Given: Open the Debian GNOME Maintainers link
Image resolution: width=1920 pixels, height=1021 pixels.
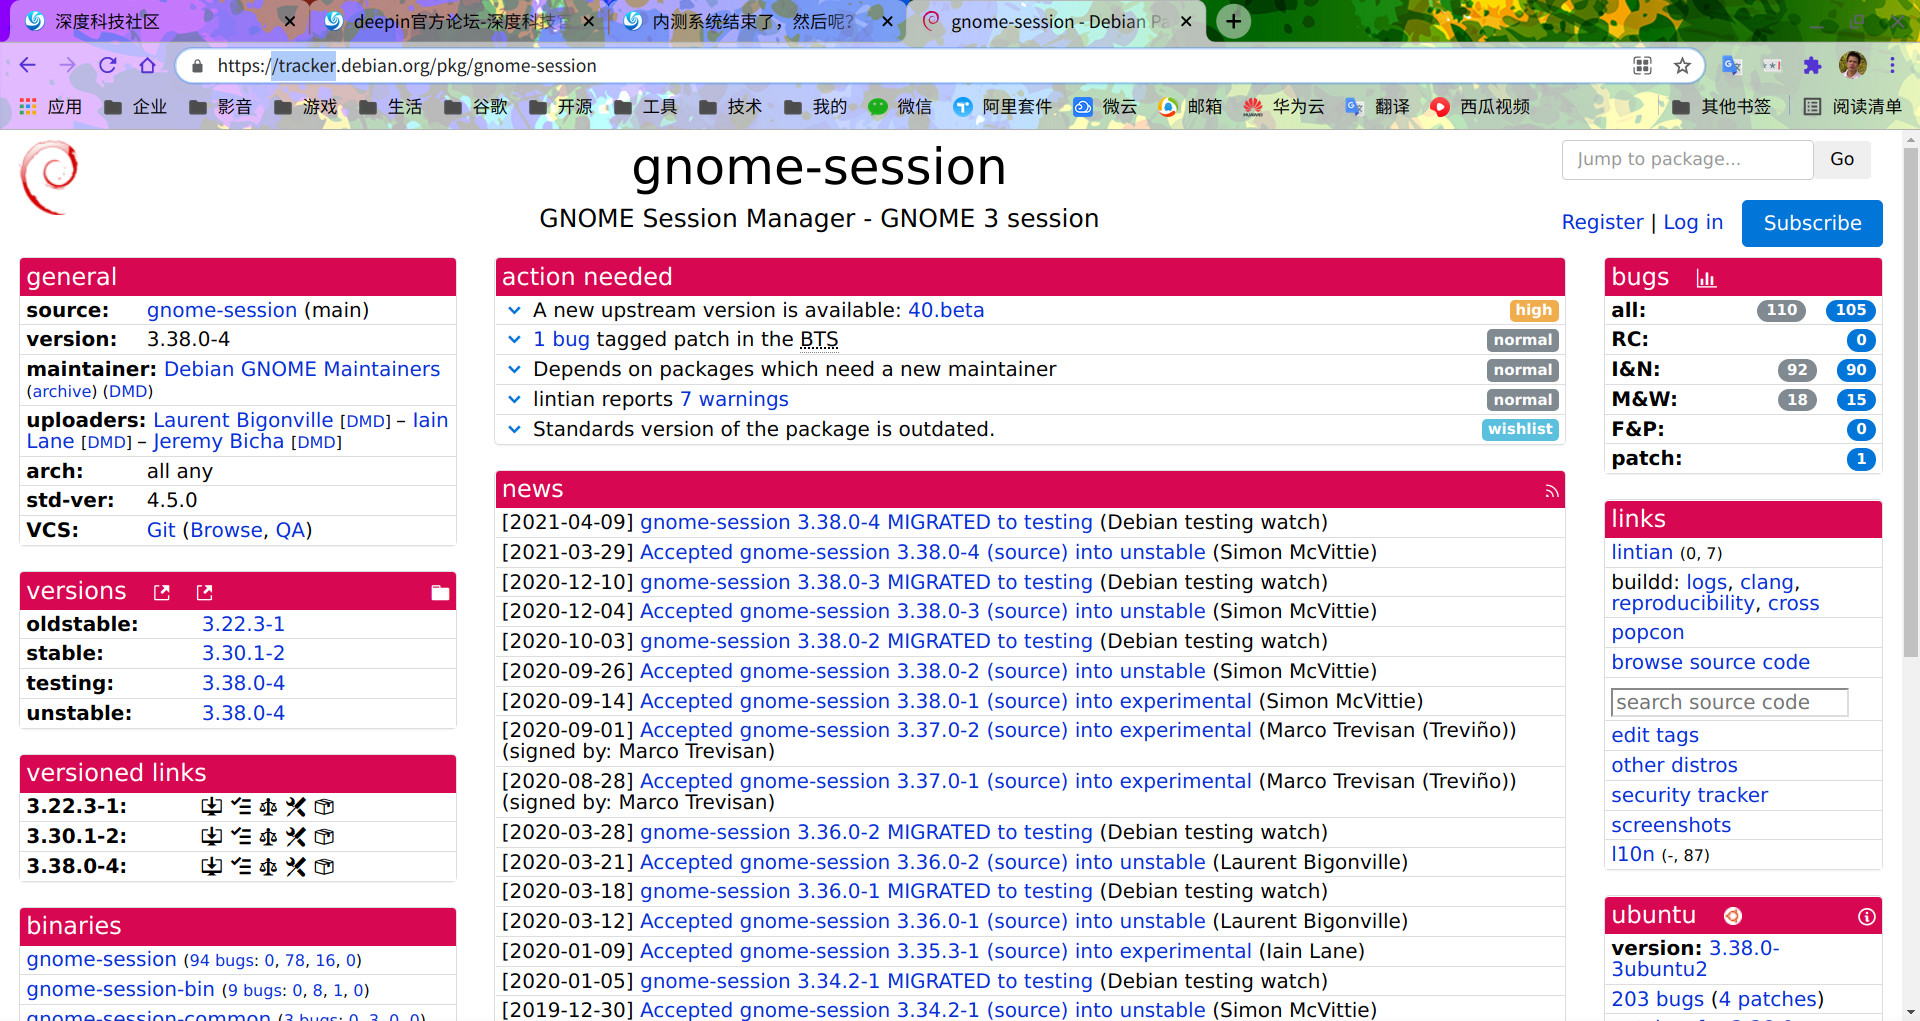Looking at the screenshot, I should (x=302, y=369).
